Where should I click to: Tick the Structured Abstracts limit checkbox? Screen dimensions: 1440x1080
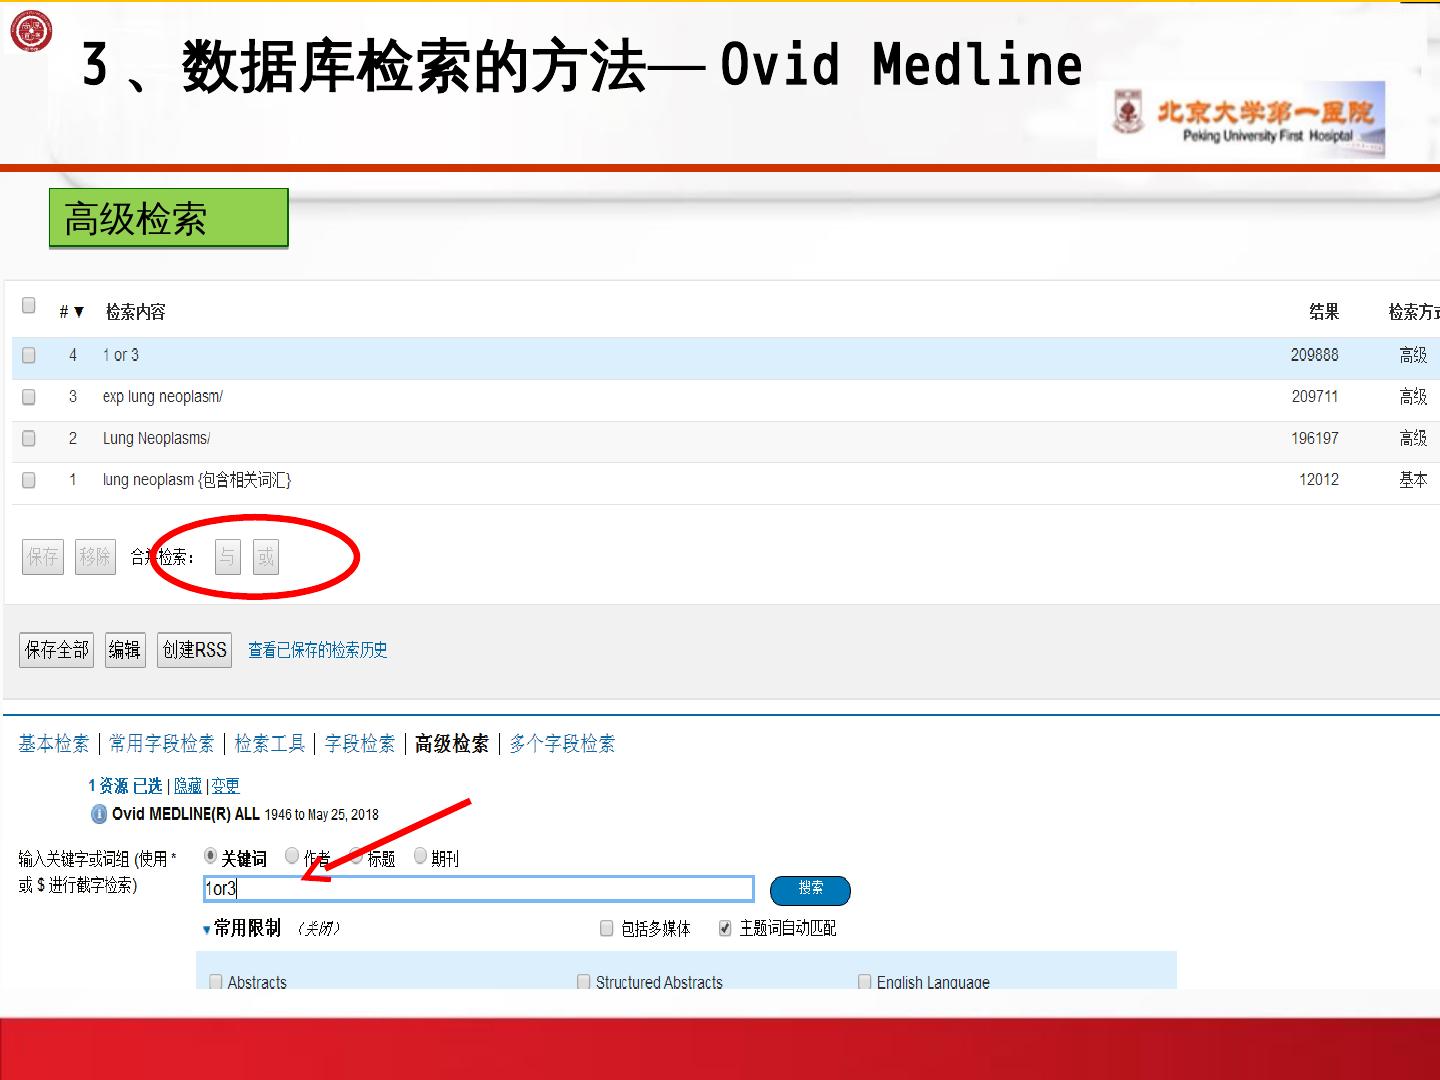[x=584, y=982]
